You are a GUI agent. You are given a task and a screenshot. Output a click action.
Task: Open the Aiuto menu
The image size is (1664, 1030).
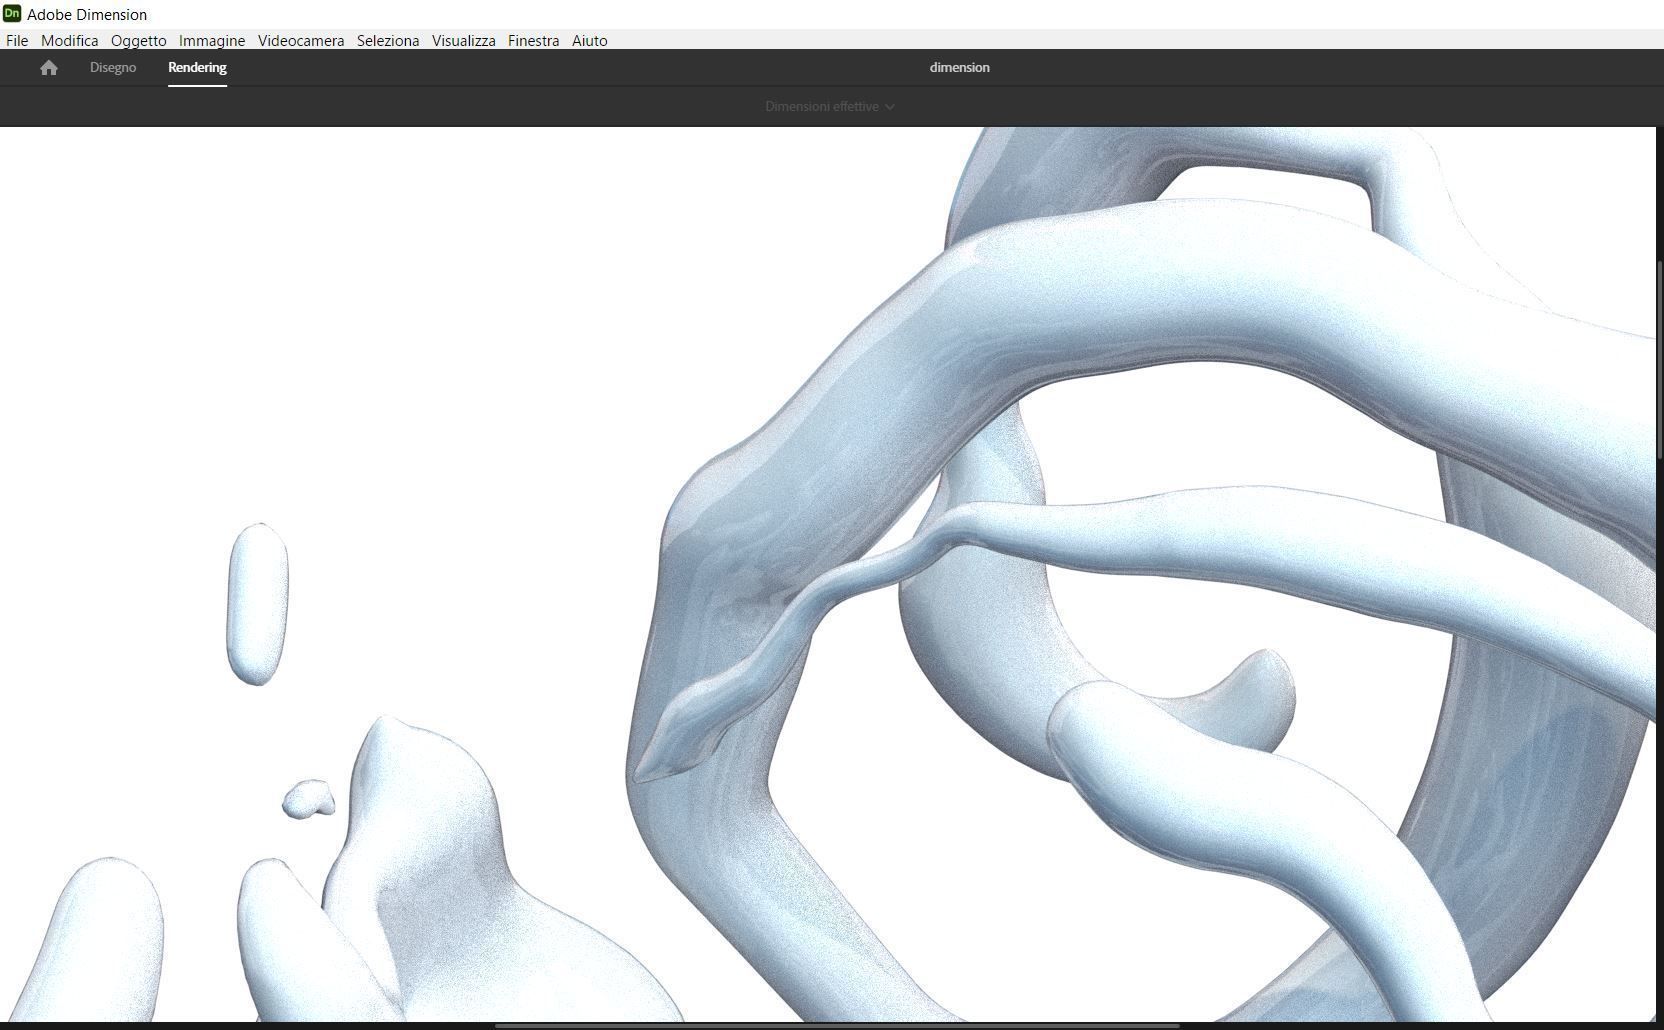pyautogui.click(x=589, y=41)
